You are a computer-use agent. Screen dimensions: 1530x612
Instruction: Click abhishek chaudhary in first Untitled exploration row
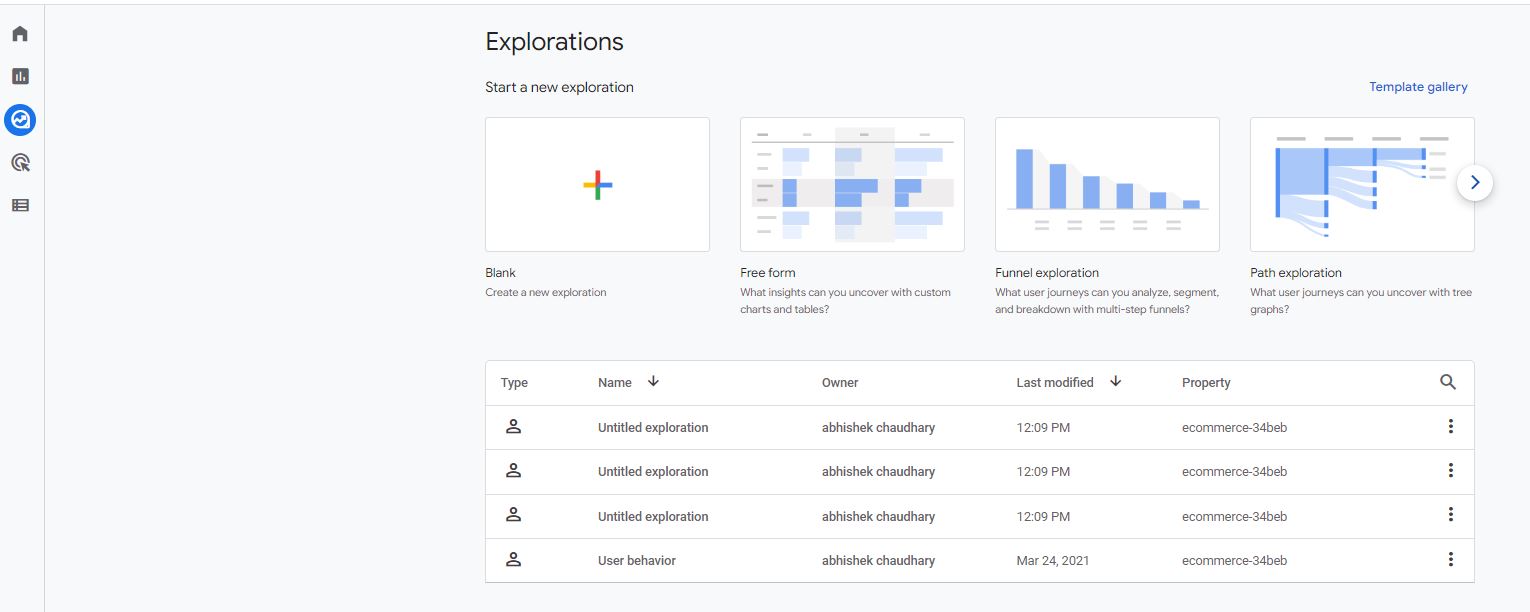click(878, 428)
